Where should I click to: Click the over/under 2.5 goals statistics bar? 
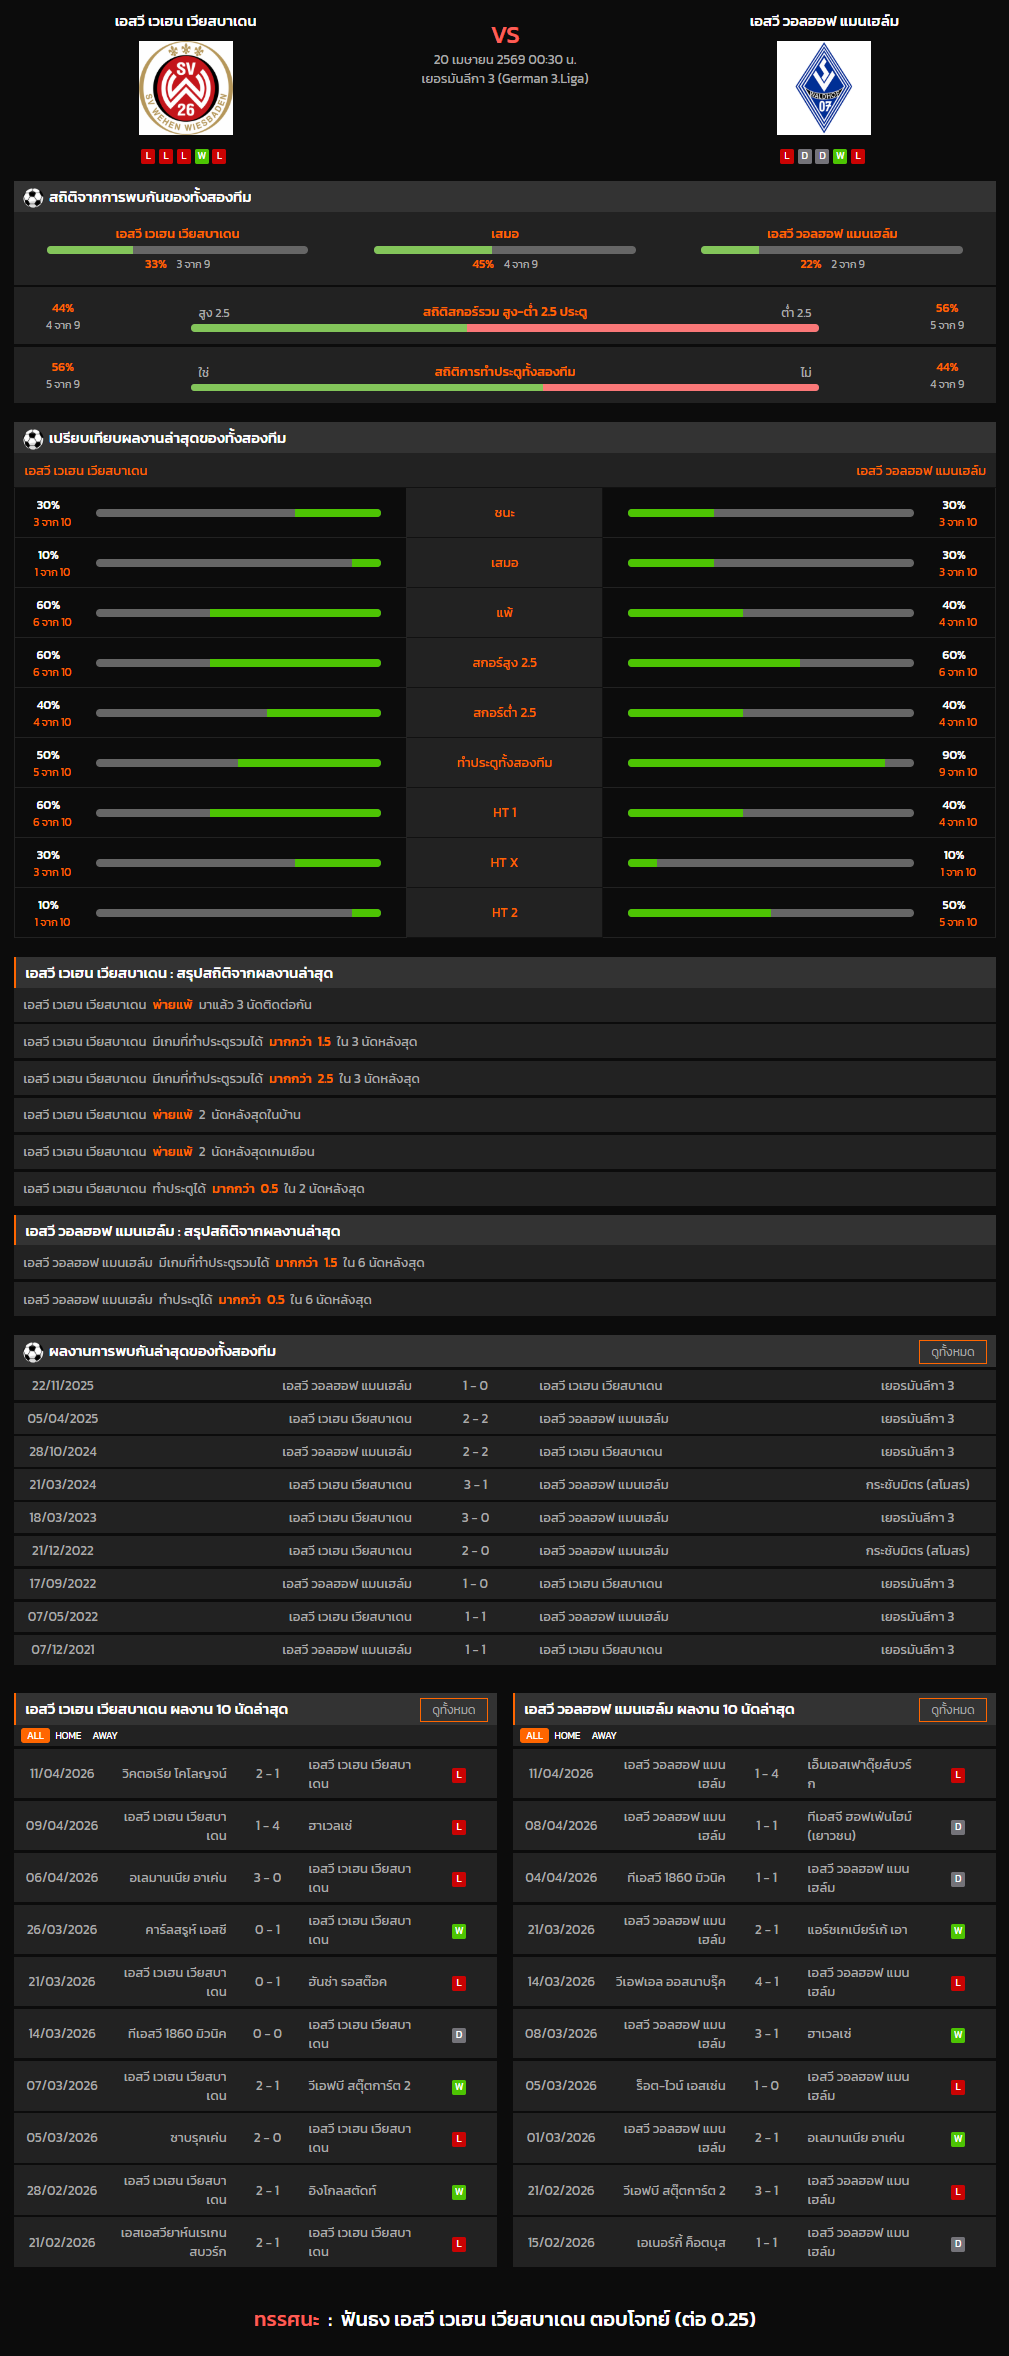(504, 328)
